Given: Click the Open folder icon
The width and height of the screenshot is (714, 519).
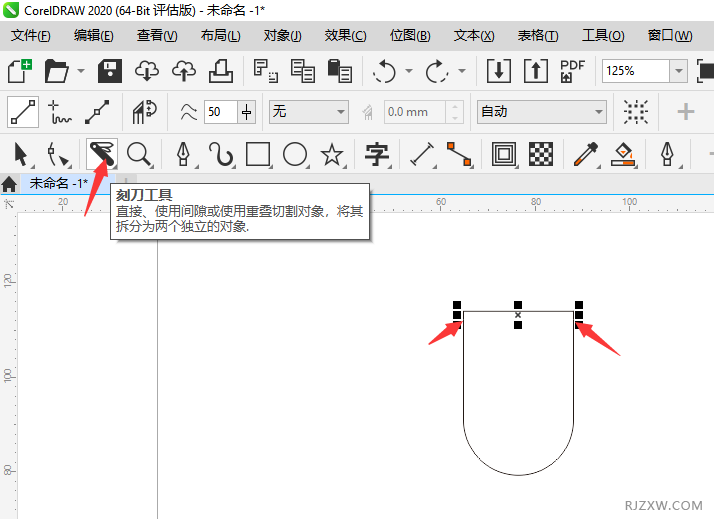Looking at the screenshot, I should pyautogui.click(x=56, y=71).
